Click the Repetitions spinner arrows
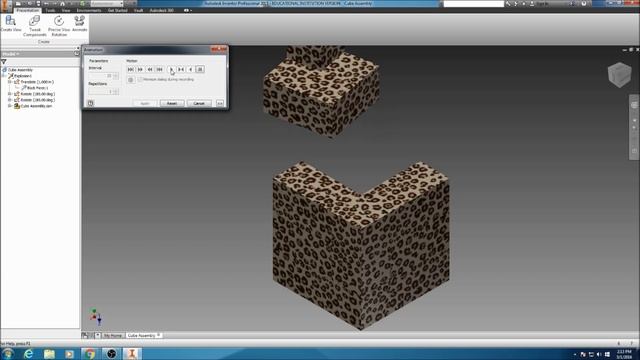Screen dimensions: 640x360 click(116, 91)
